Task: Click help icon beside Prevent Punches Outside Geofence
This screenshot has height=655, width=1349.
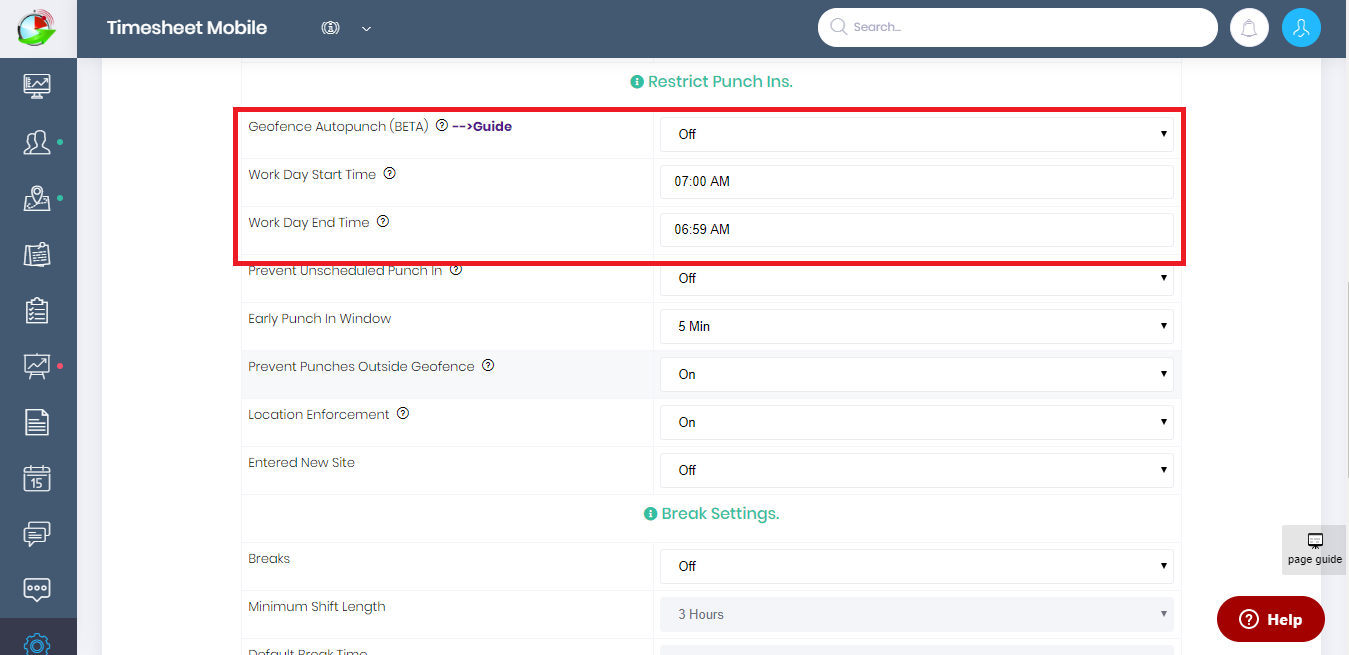Action: pyautogui.click(x=488, y=366)
